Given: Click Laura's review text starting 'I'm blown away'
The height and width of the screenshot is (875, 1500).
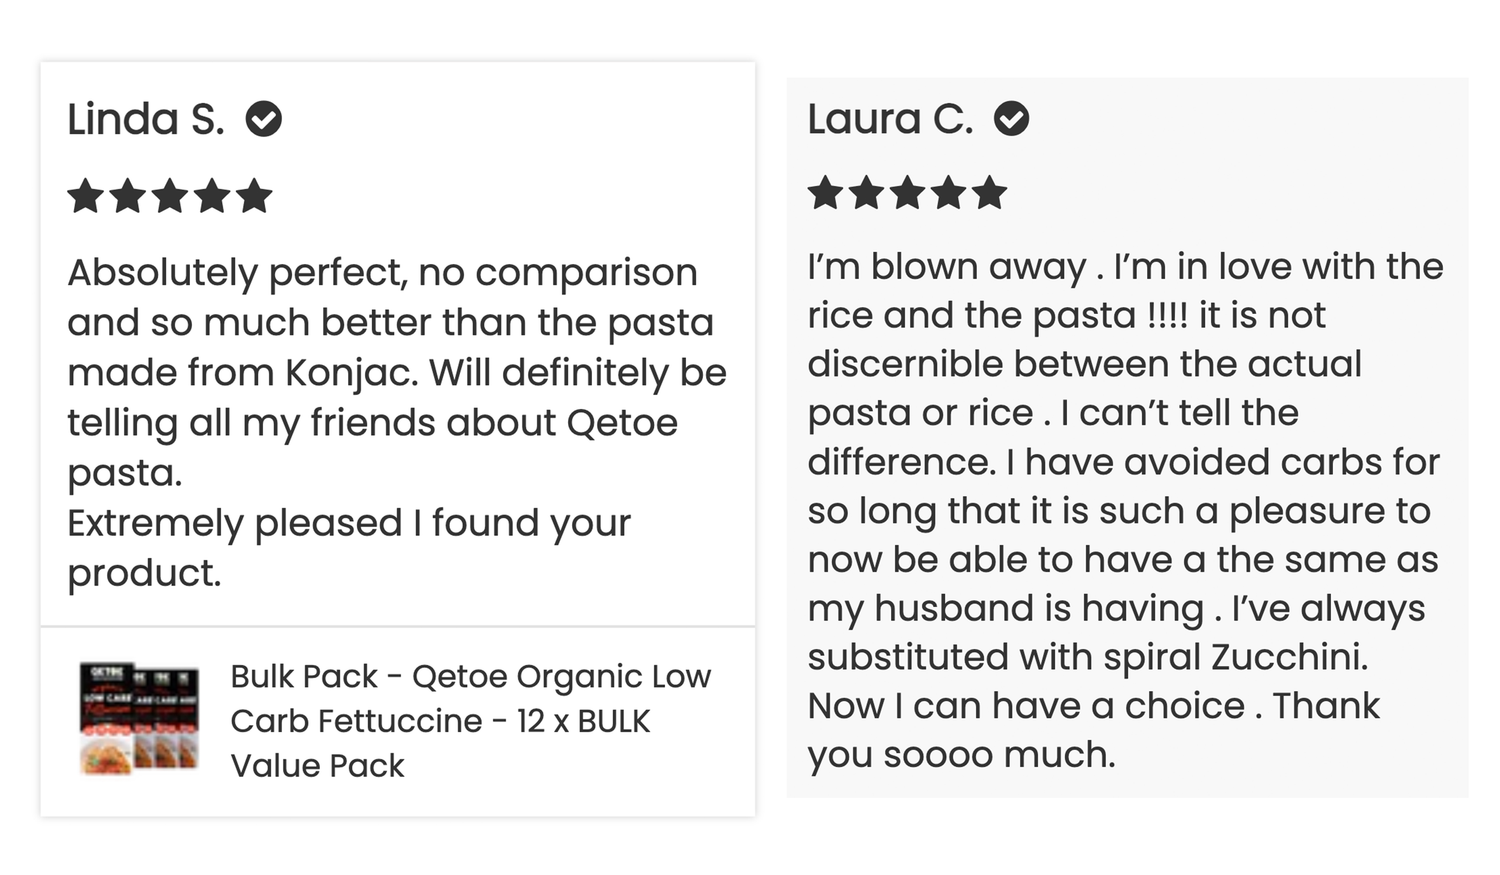Looking at the screenshot, I should 1125,510.
